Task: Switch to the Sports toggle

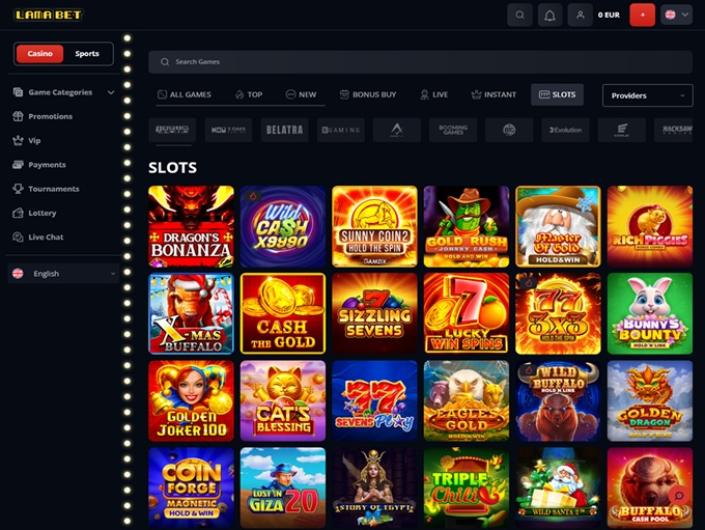Action: point(87,53)
